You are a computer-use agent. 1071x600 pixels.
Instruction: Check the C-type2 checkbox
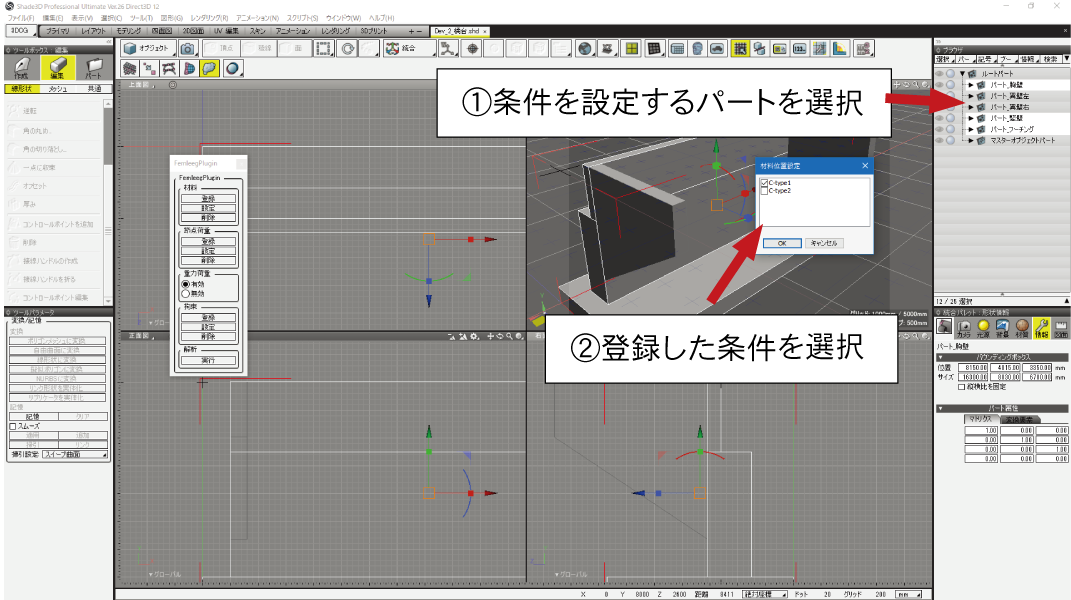[x=765, y=191]
